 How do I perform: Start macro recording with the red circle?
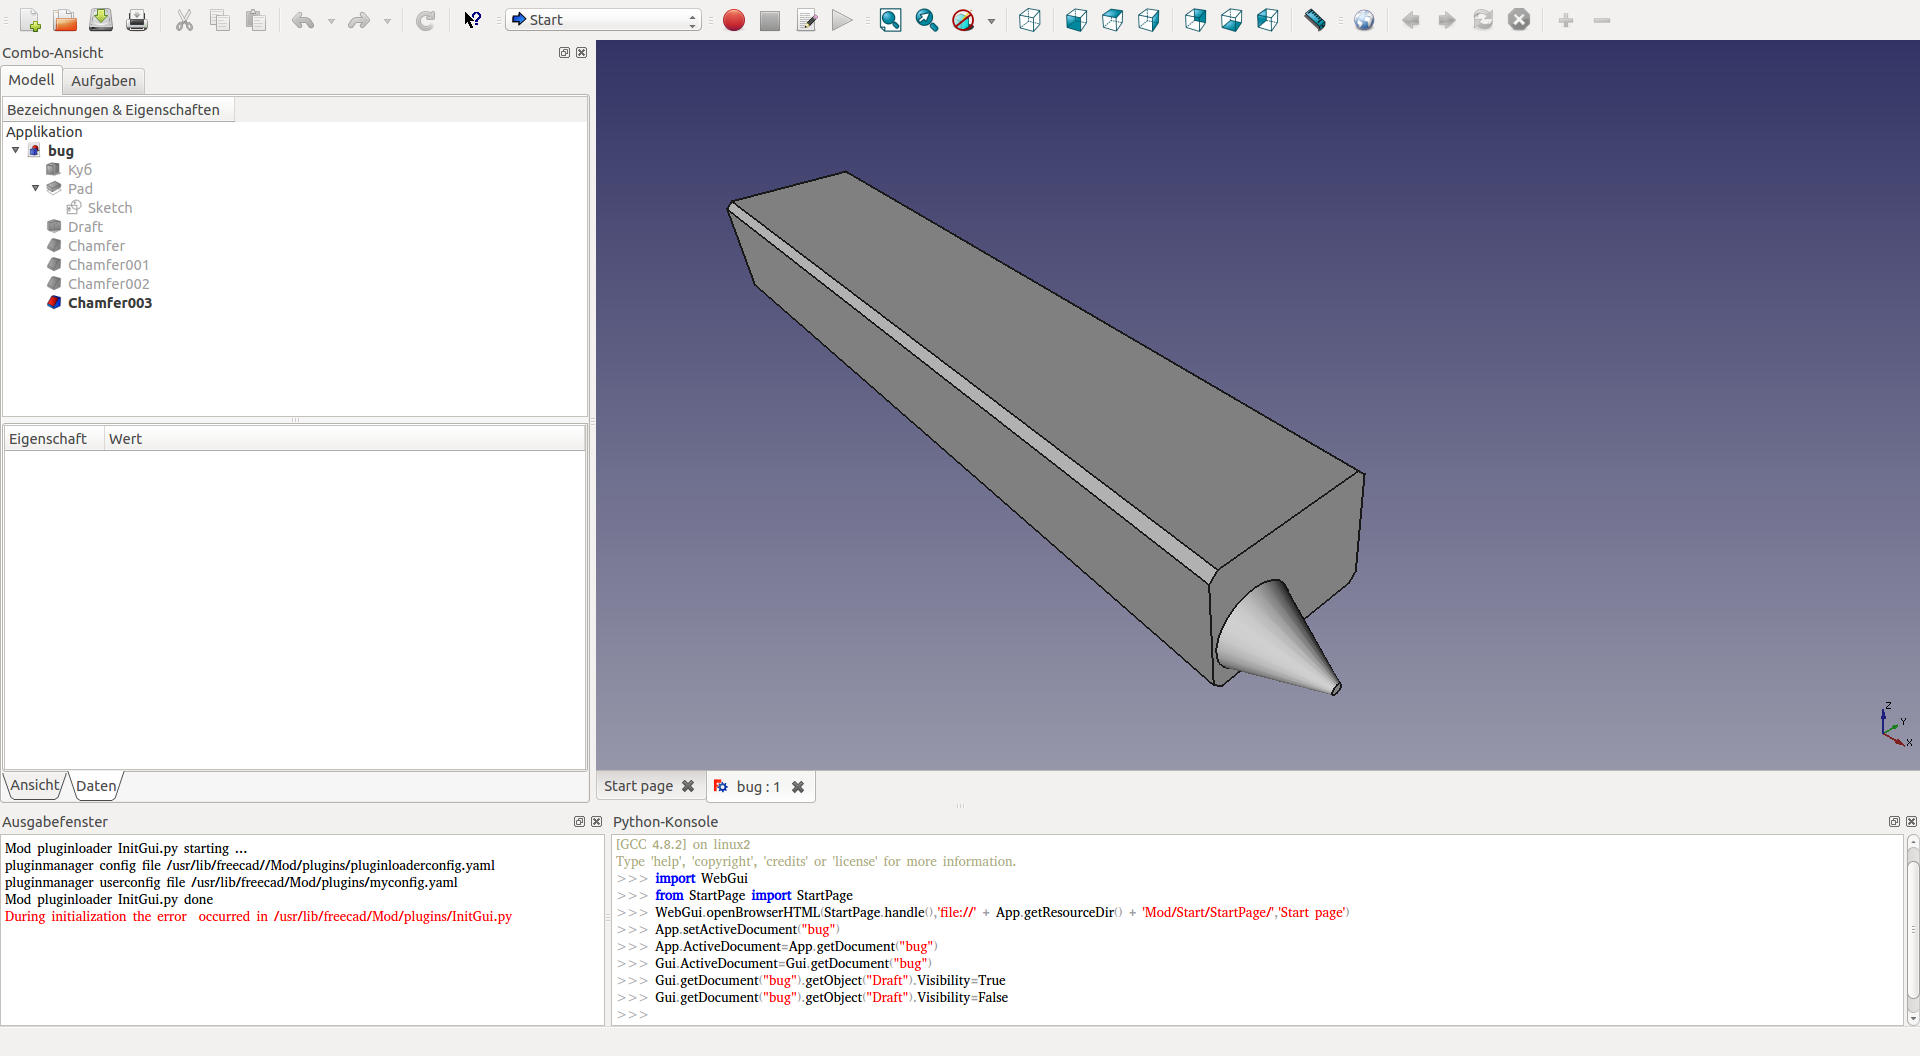[x=734, y=20]
